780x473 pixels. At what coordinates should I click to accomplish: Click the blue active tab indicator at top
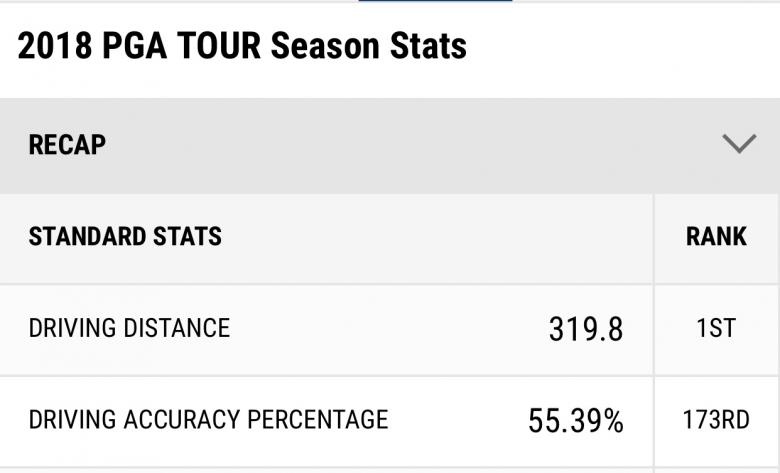pyautogui.click(x=435, y=1)
